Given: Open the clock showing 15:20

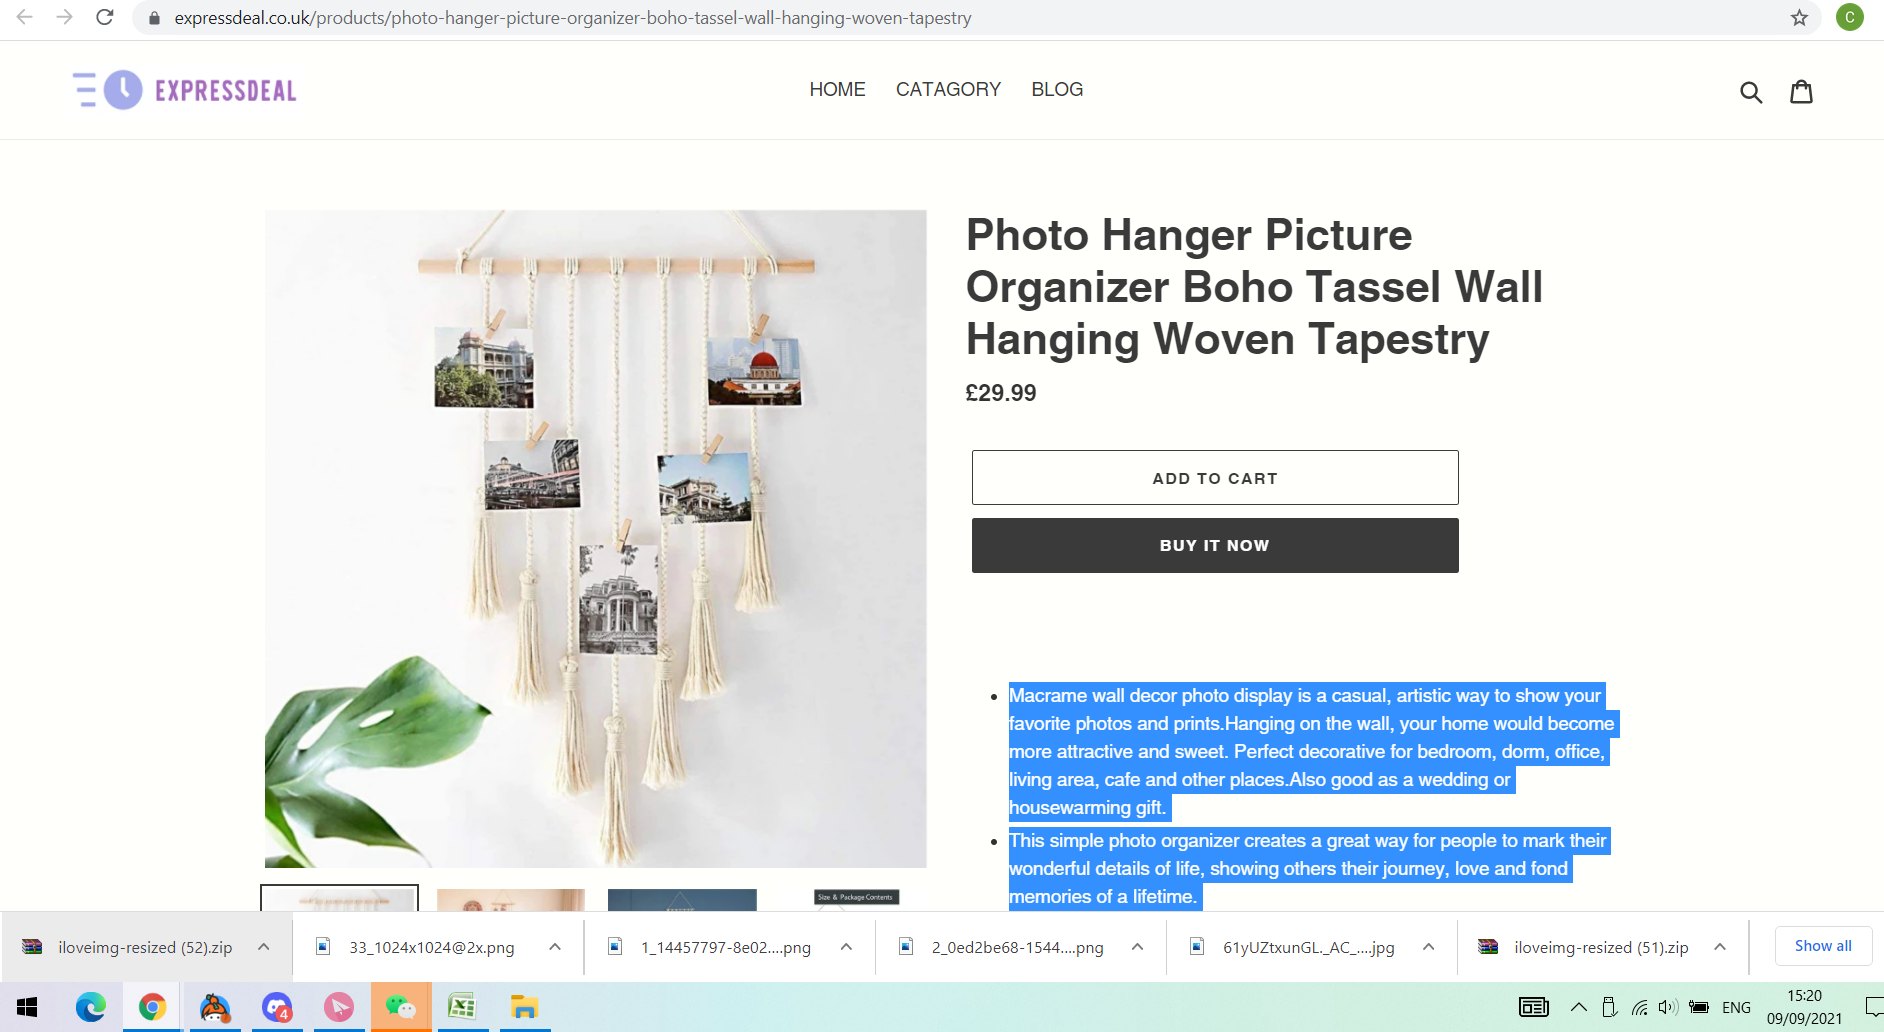Looking at the screenshot, I should point(1804,1007).
